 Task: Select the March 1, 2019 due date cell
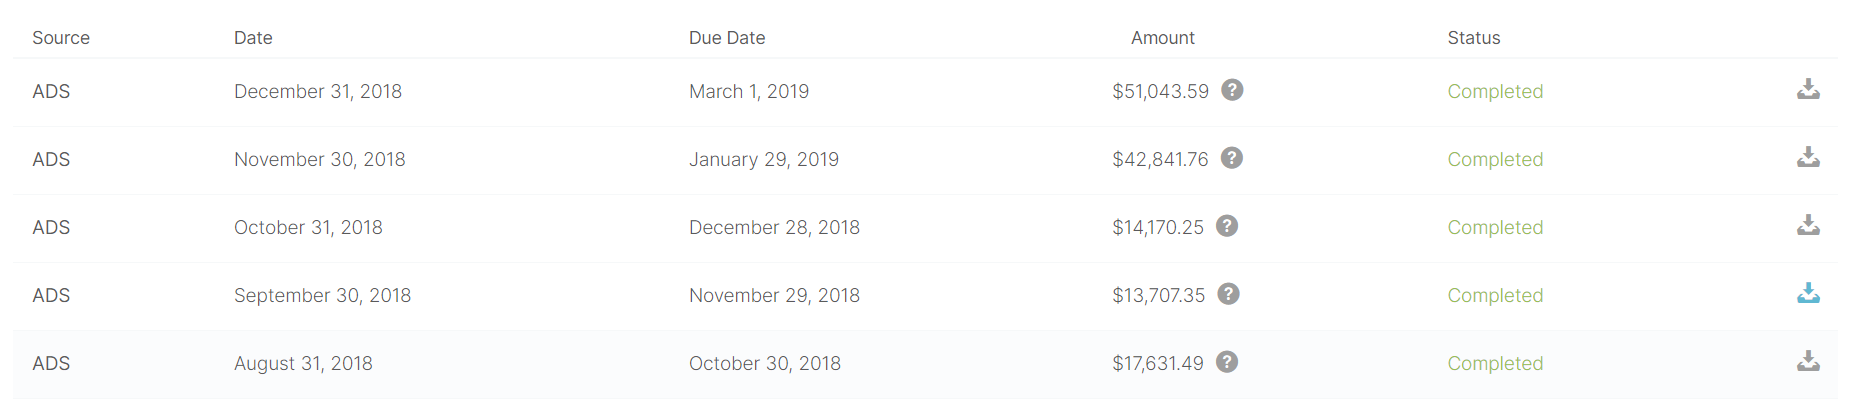click(x=749, y=91)
